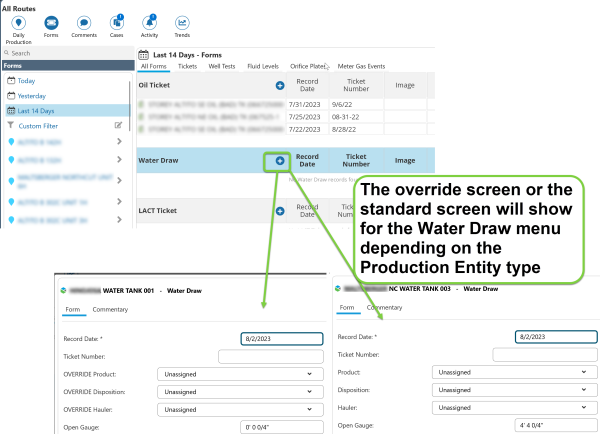Click the Forms icon in toolbar

point(50,22)
